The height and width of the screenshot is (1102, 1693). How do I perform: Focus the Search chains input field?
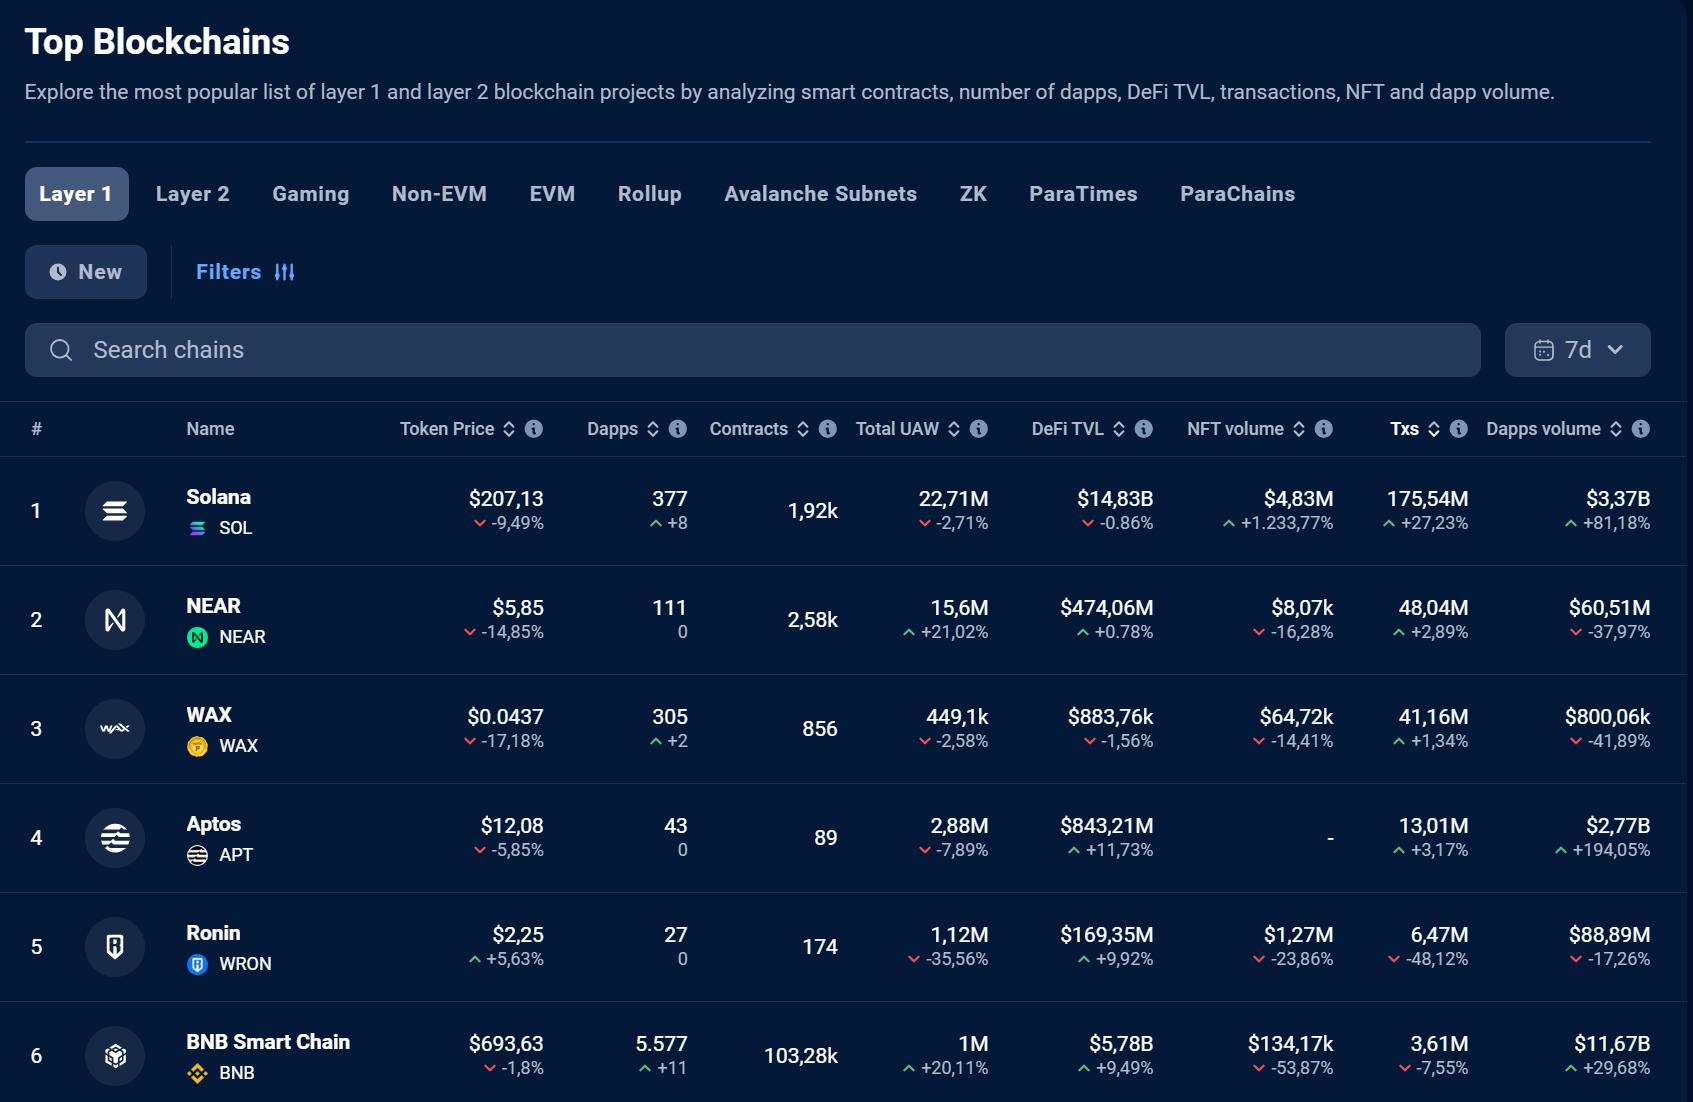pos(753,350)
